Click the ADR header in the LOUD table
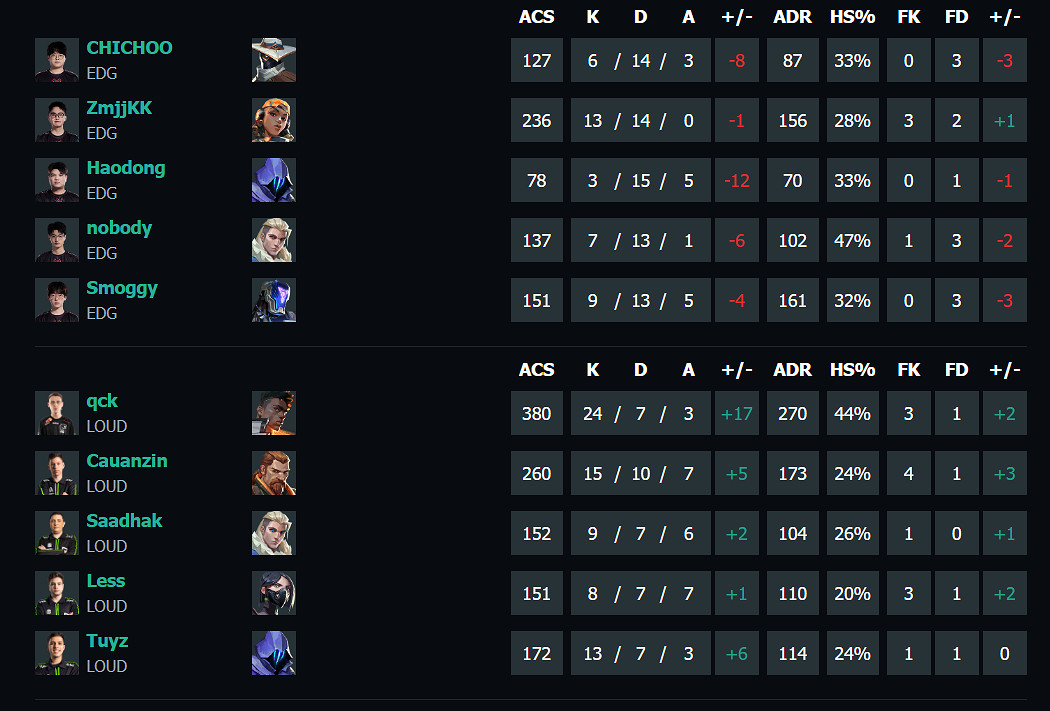 pyautogui.click(x=792, y=370)
